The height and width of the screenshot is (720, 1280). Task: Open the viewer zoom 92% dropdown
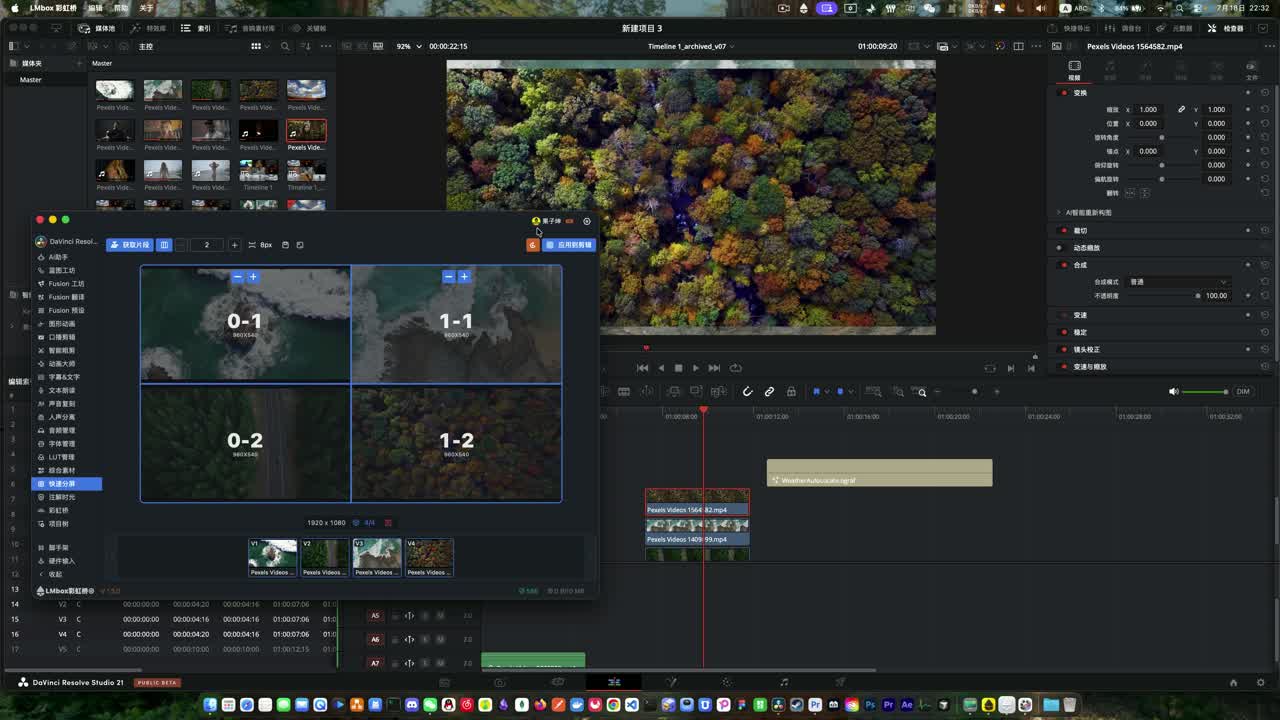pyautogui.click(x=407, y=46)
